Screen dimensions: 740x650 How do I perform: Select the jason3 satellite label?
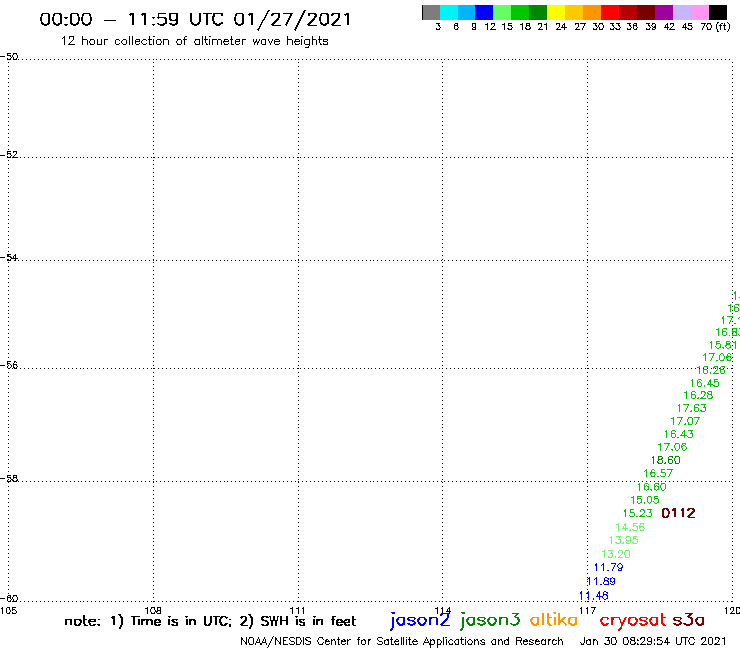(490, 620)
